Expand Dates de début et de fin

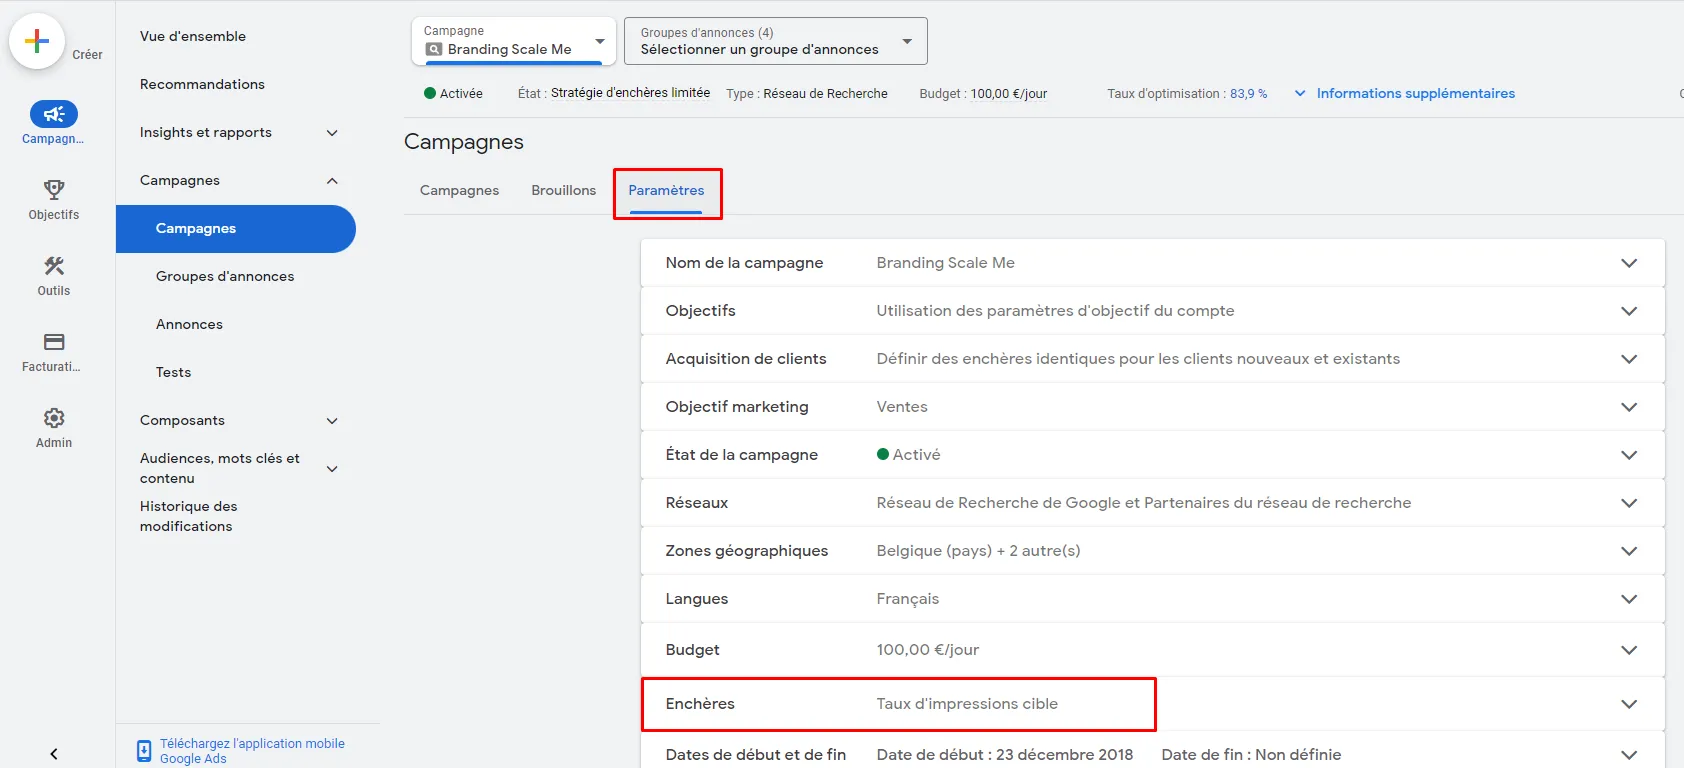tap(1629, 755)
